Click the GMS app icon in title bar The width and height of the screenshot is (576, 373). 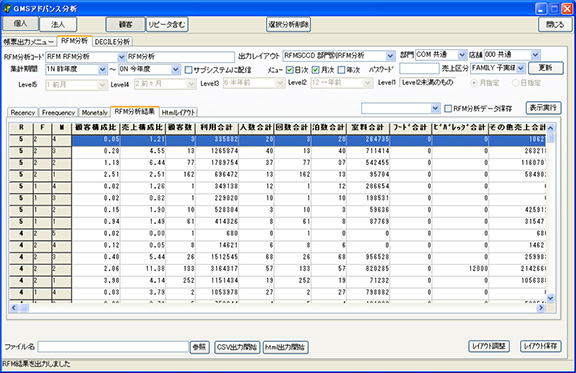click(7, 8)
